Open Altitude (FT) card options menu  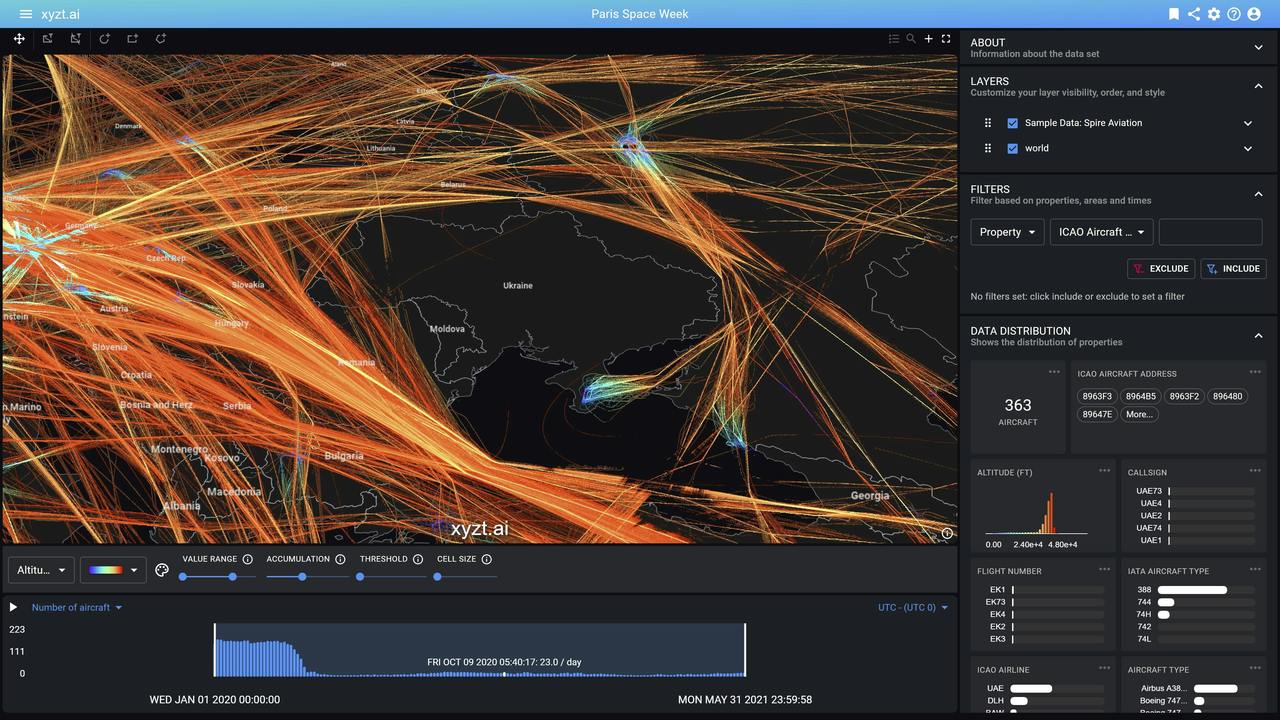pos(1105,471)
